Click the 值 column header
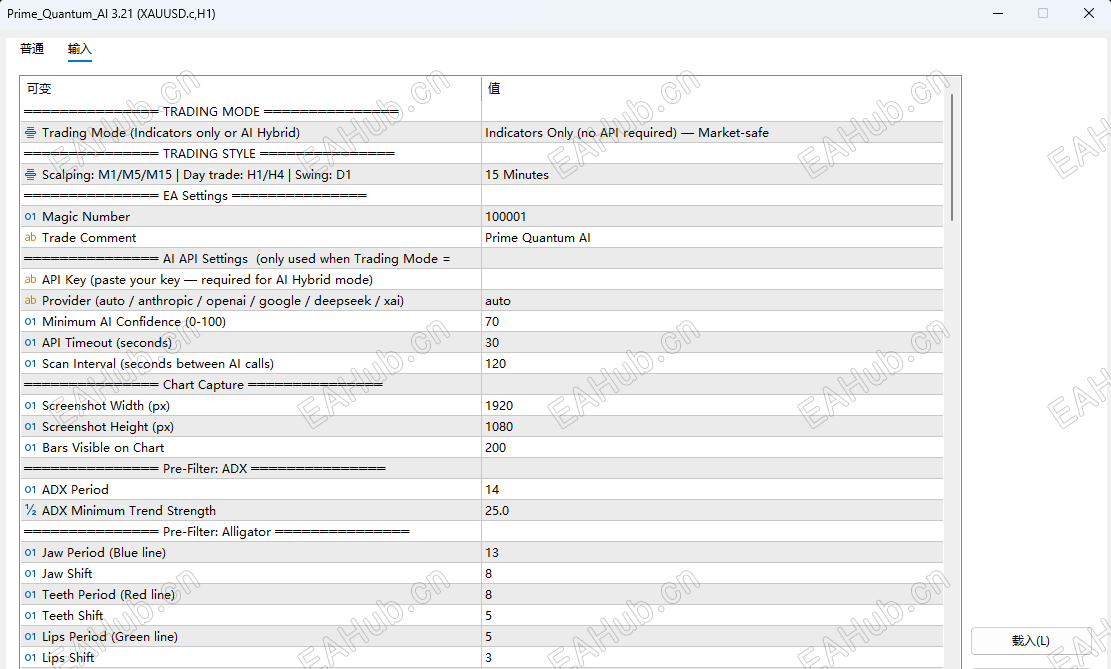 (x=712, y=89)
